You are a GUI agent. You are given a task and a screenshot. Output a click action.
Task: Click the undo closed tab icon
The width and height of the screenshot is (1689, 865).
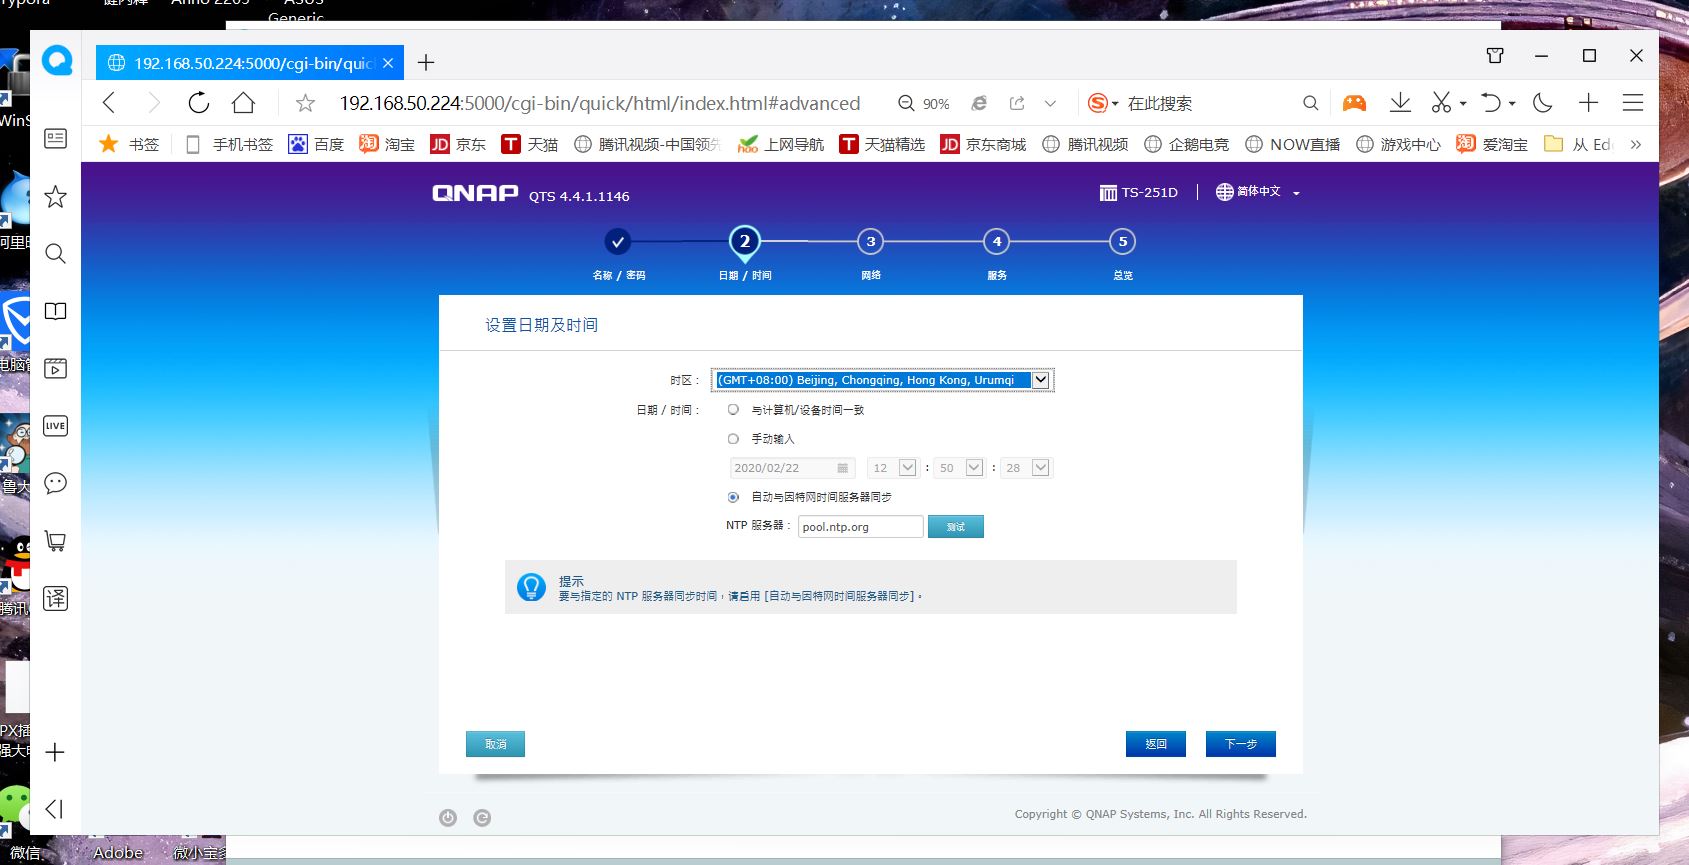tap(1491, 102)
